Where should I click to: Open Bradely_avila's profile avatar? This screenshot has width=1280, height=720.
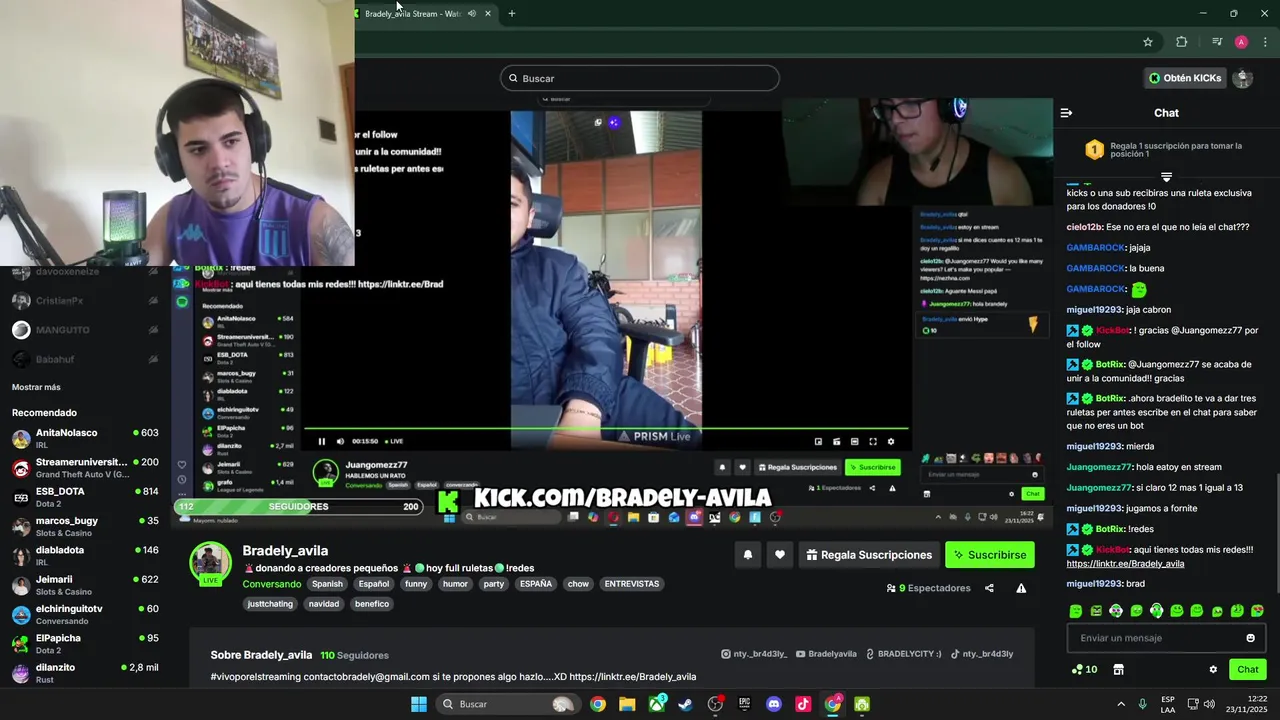(x=211, y=563)
